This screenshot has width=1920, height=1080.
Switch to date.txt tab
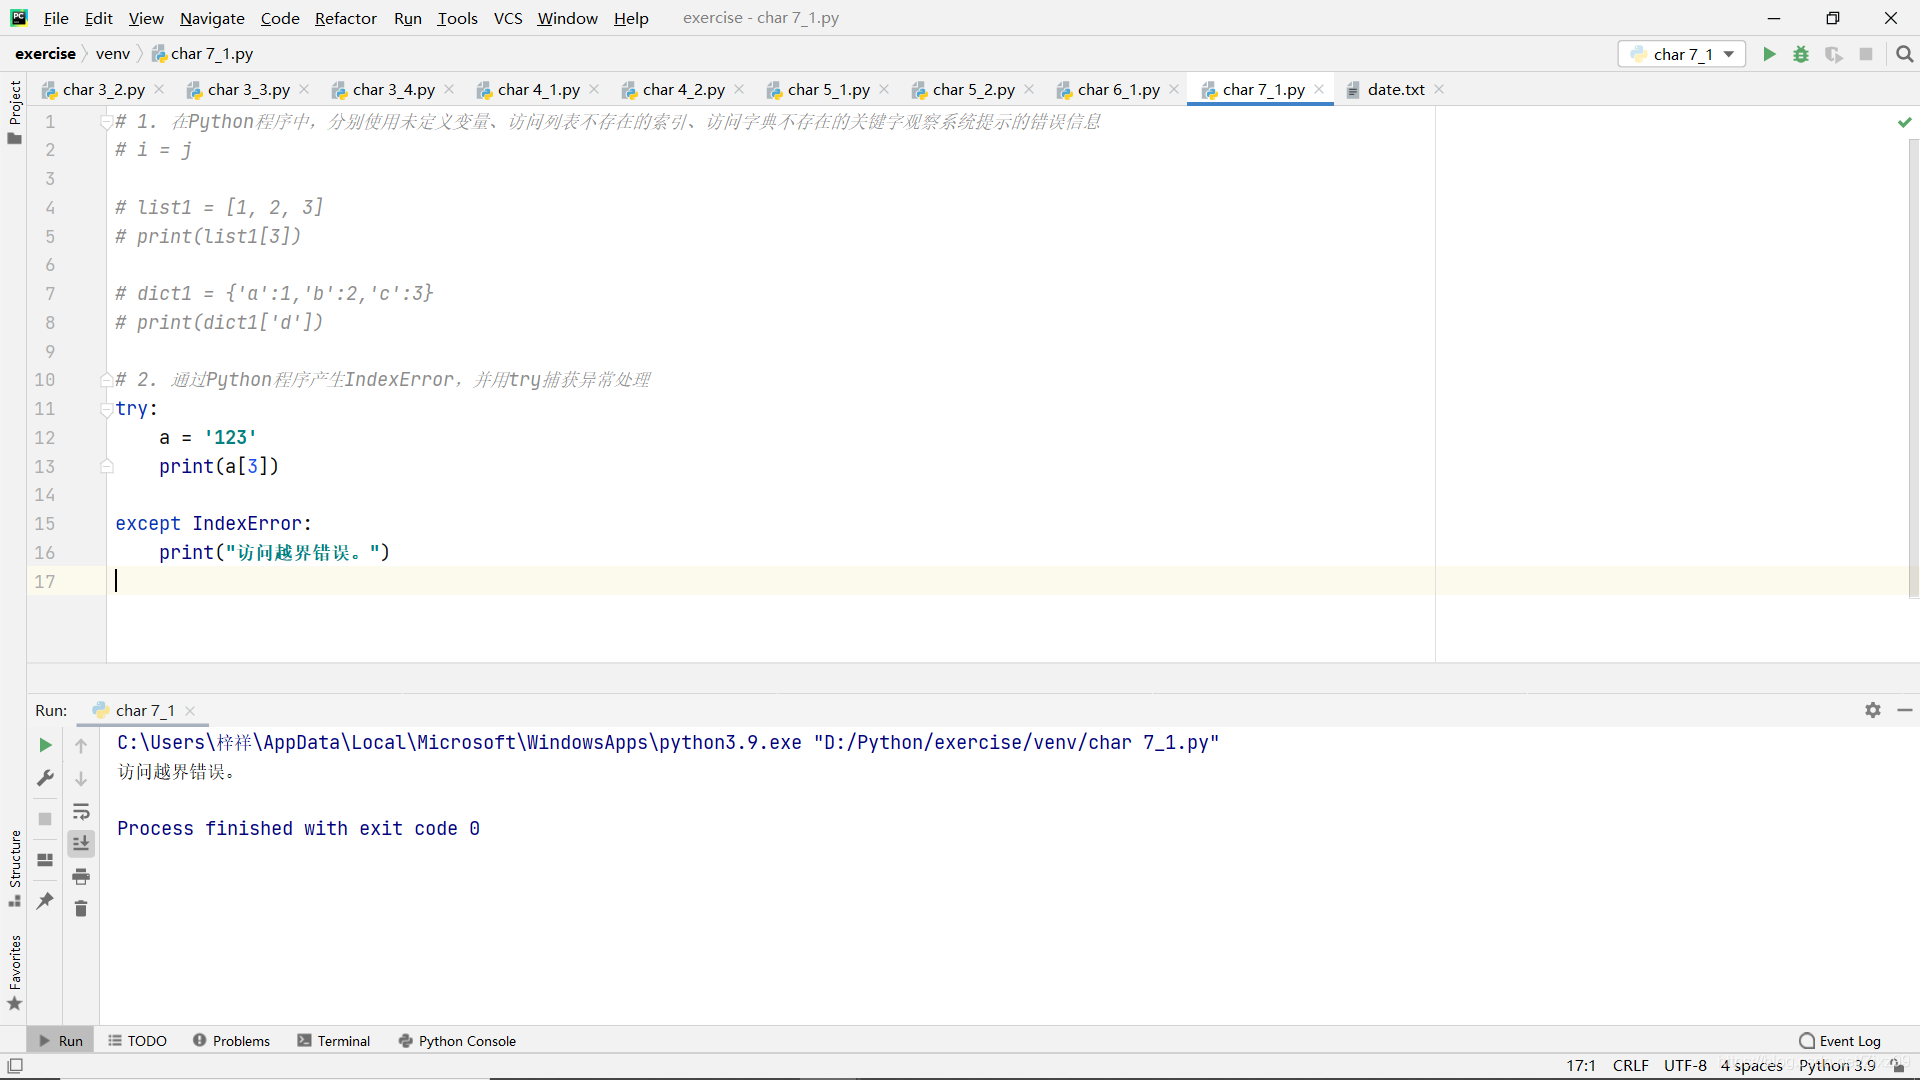point(1396,90)
